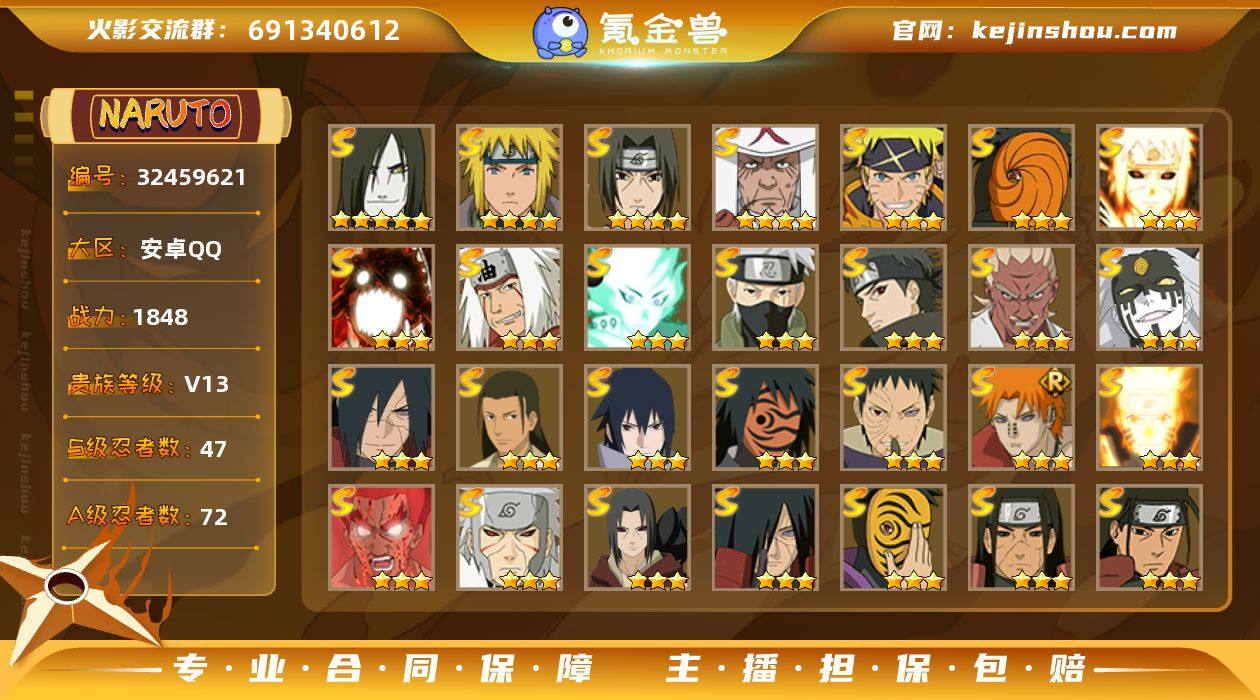Select the Minato blond-hair ninja portrait
Image resolution: width=1260 pixels, height=700 pixels.
(509, 178)
